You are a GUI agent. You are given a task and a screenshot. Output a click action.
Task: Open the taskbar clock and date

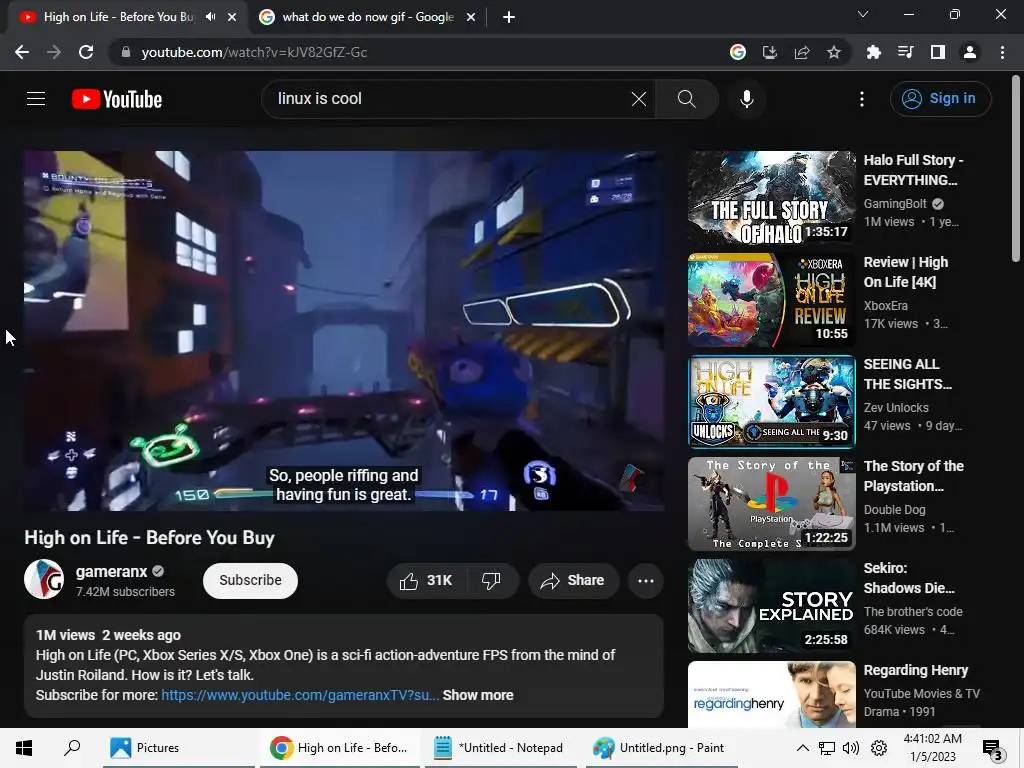(933, 748)
